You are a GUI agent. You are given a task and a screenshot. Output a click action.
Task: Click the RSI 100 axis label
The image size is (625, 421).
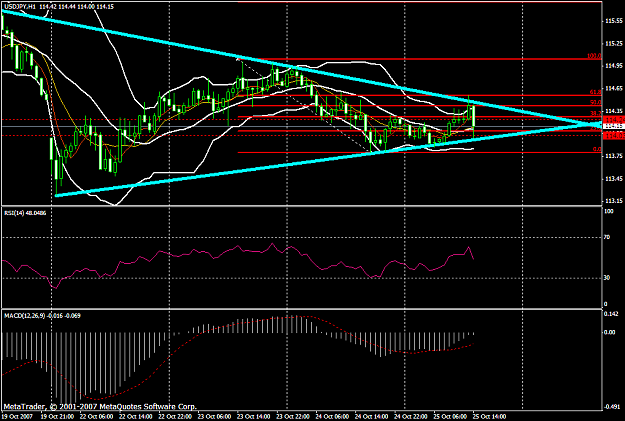pyautogui.click(x=609, y=211)
